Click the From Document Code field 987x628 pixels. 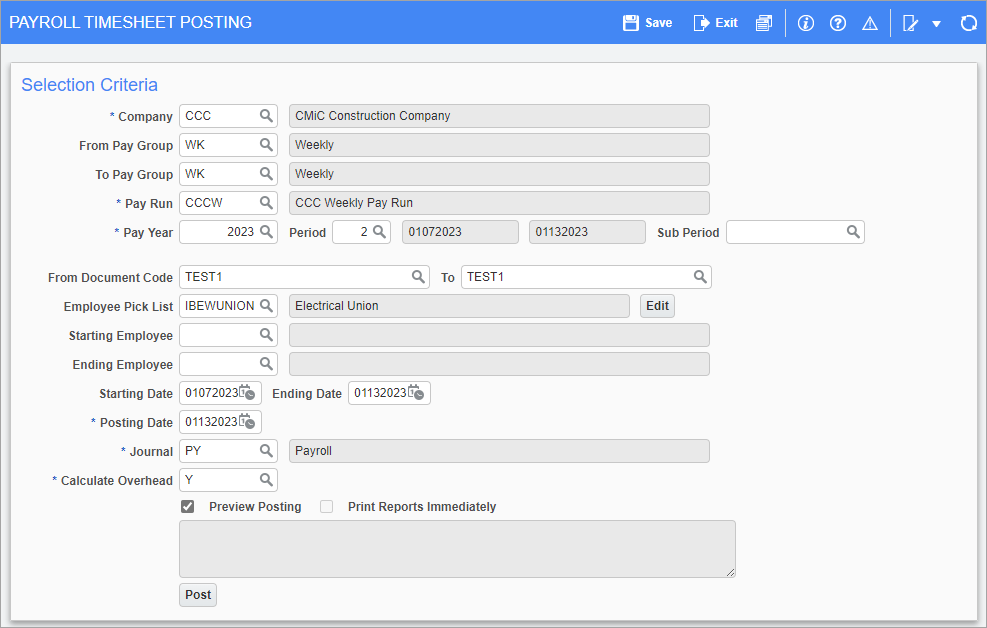295,277
